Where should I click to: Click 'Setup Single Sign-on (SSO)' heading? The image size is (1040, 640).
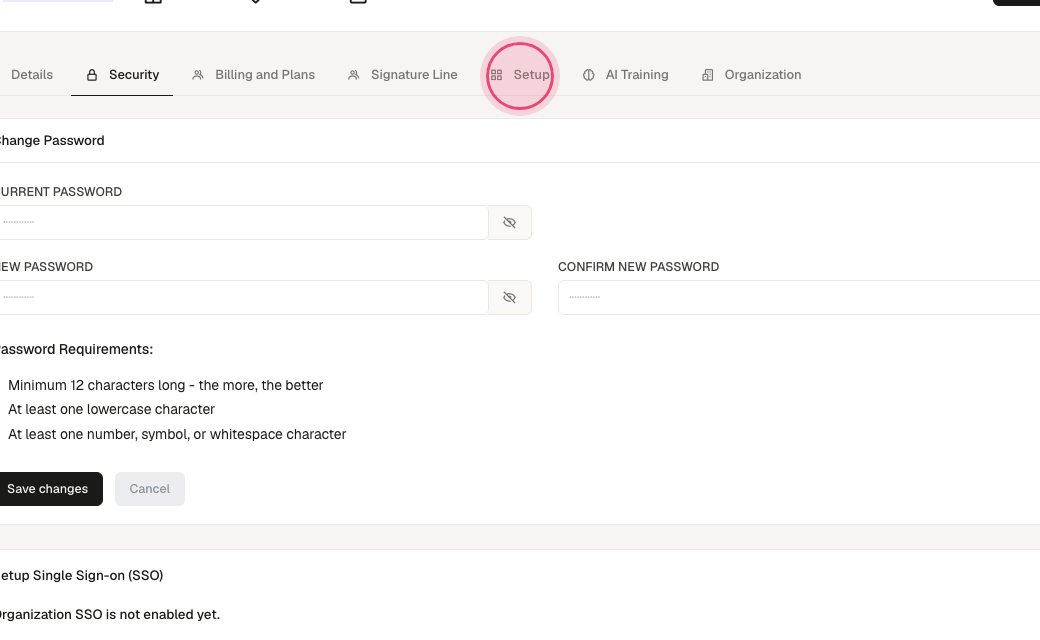tap(81, 576)
